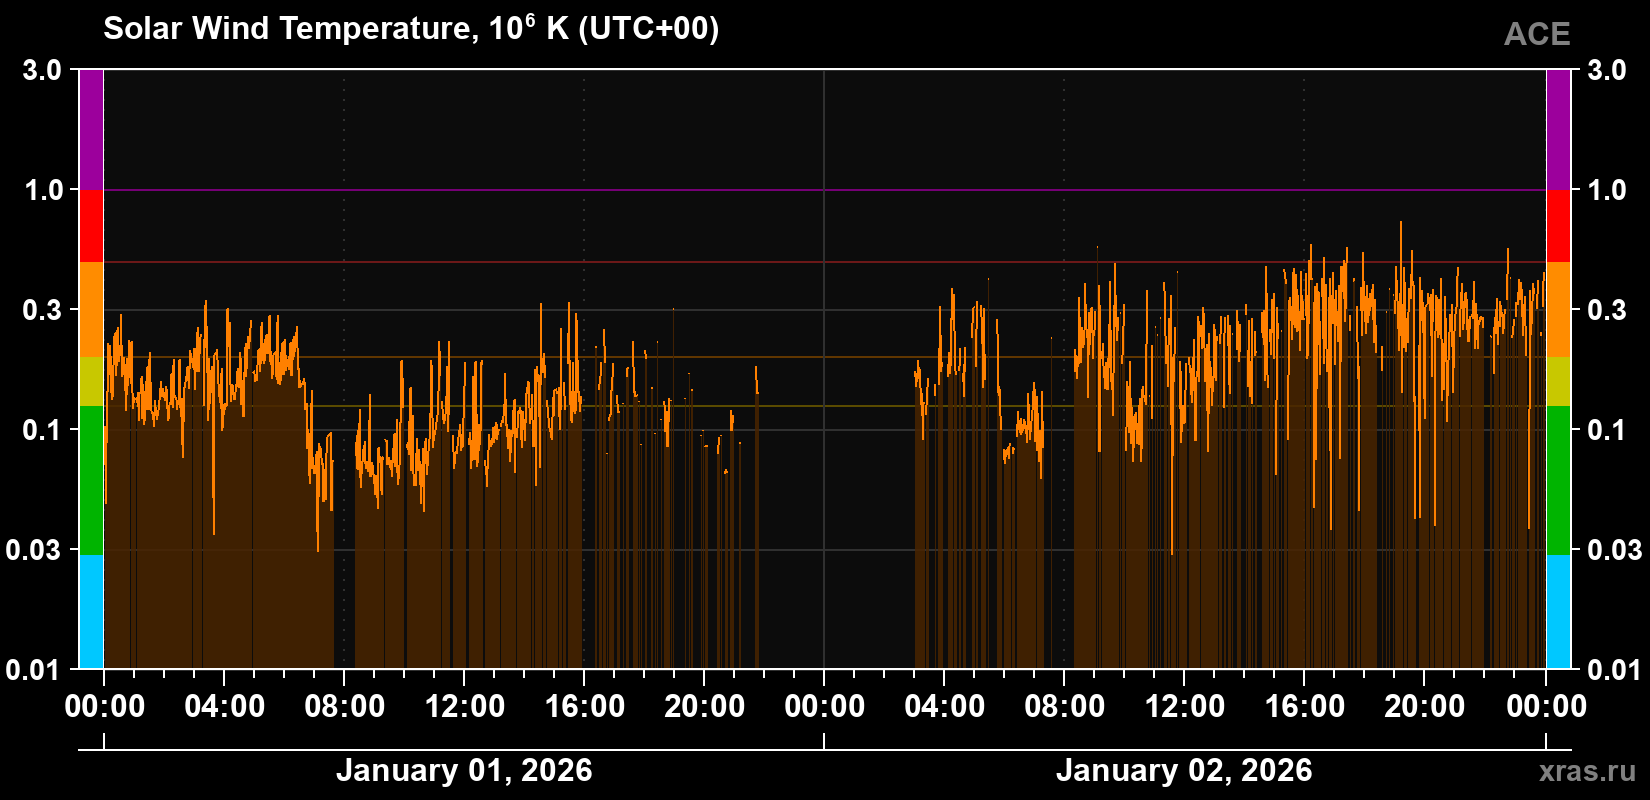This screenshot has width=1650, height=800.
Task: Select the yellow band on the left color scale
Action: tap(91, 382)
